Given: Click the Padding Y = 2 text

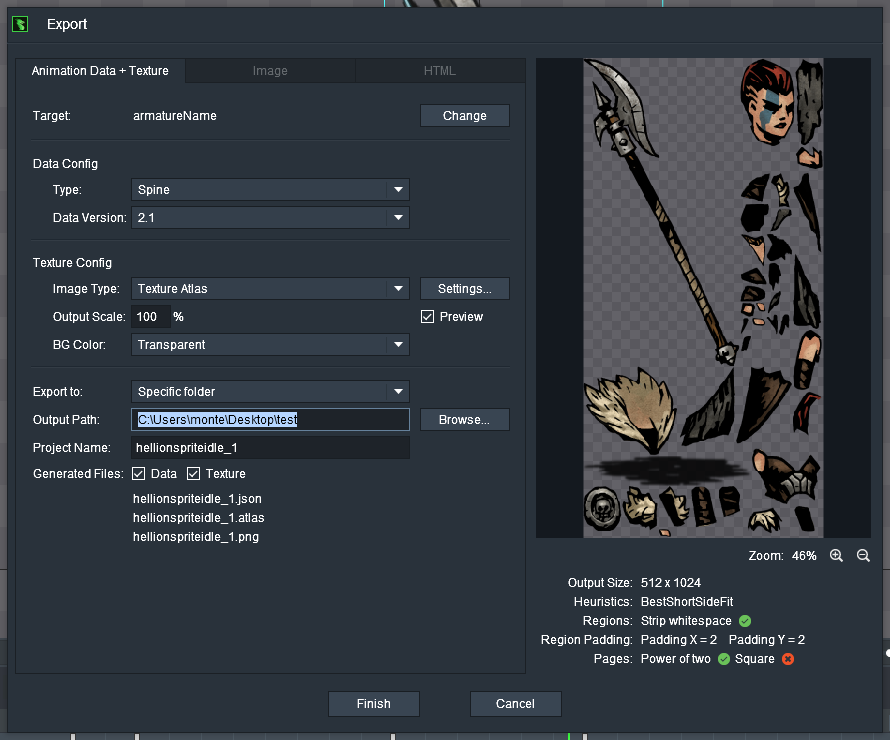Looking at the screenshot, I should pyautogui.click(x=767, y=640).
